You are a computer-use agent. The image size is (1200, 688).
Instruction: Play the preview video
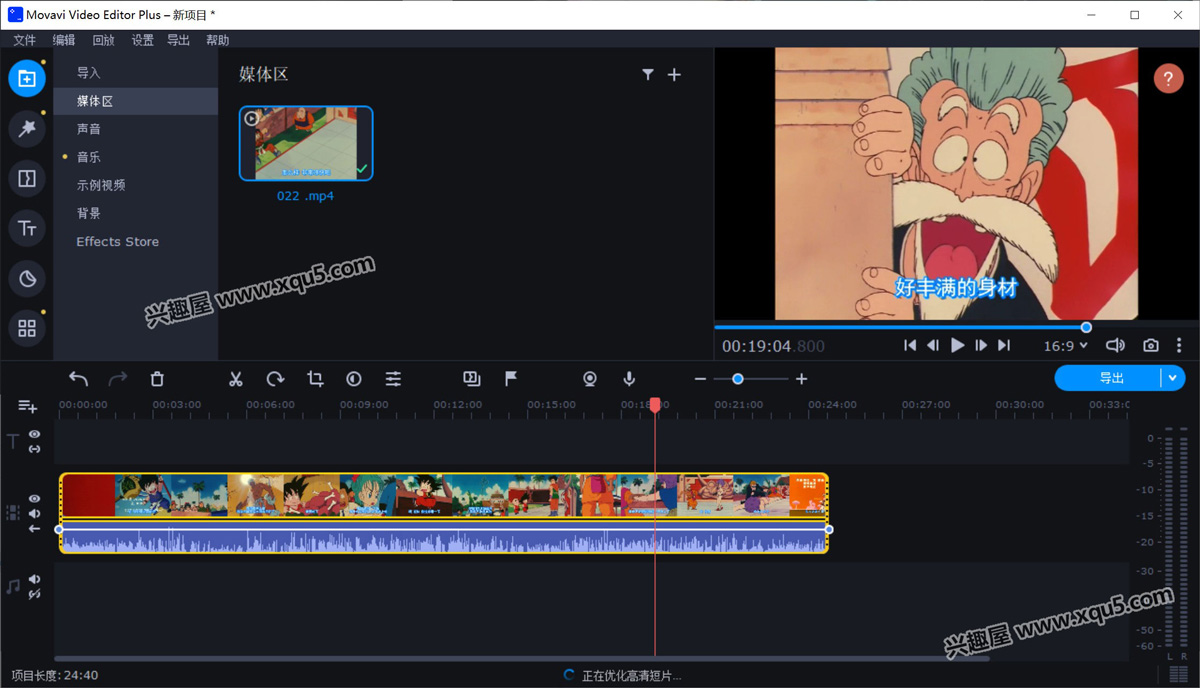(x=957, y=345)
